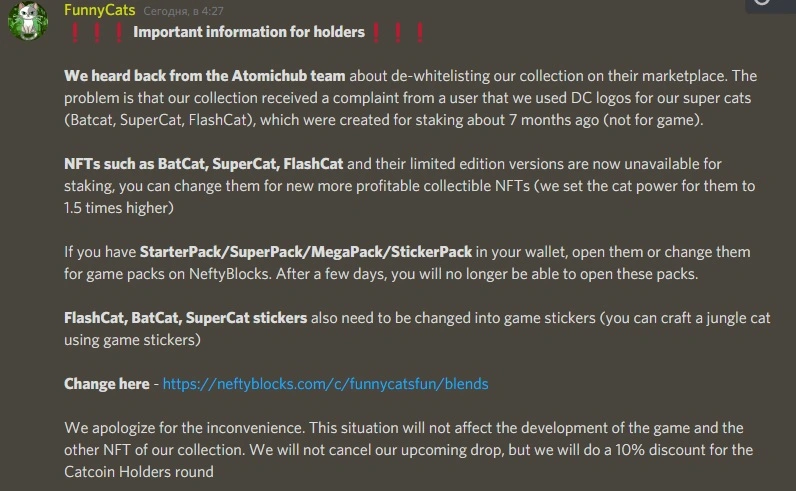Click the bold 'StarterPack/SuperPack/MegaPack/StickerPack' text
This screenshot has width=796, height=491.
pyautogui.click(x=306, y=252)
